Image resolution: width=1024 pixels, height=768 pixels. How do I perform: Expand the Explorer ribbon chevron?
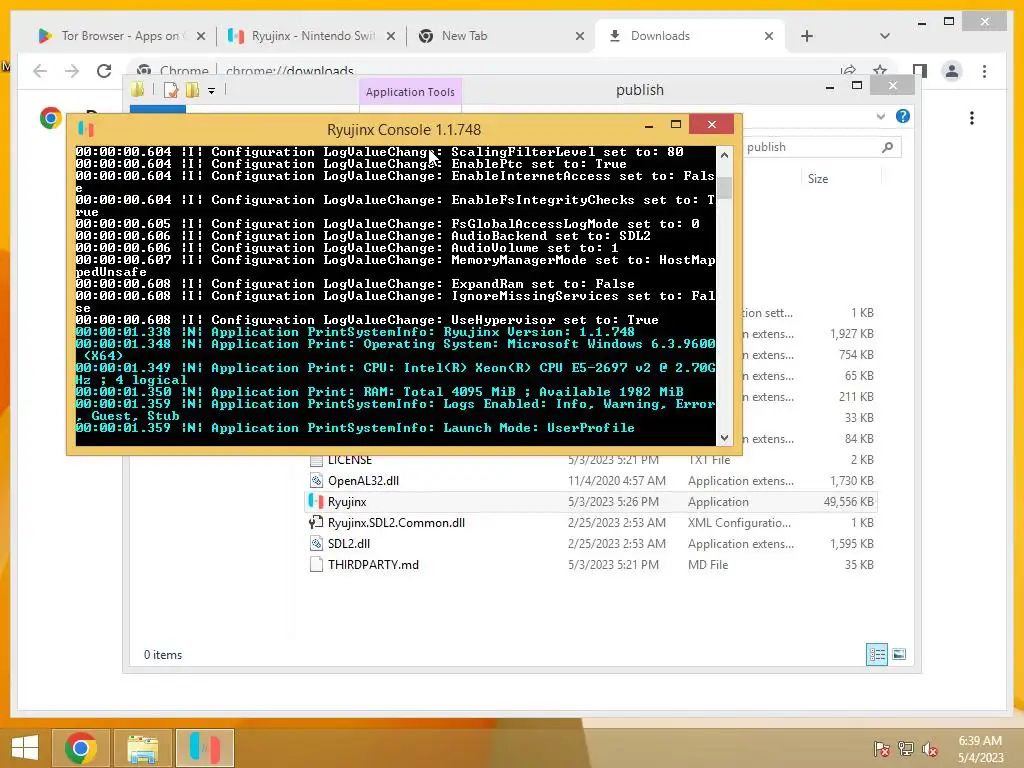(881, 116)
